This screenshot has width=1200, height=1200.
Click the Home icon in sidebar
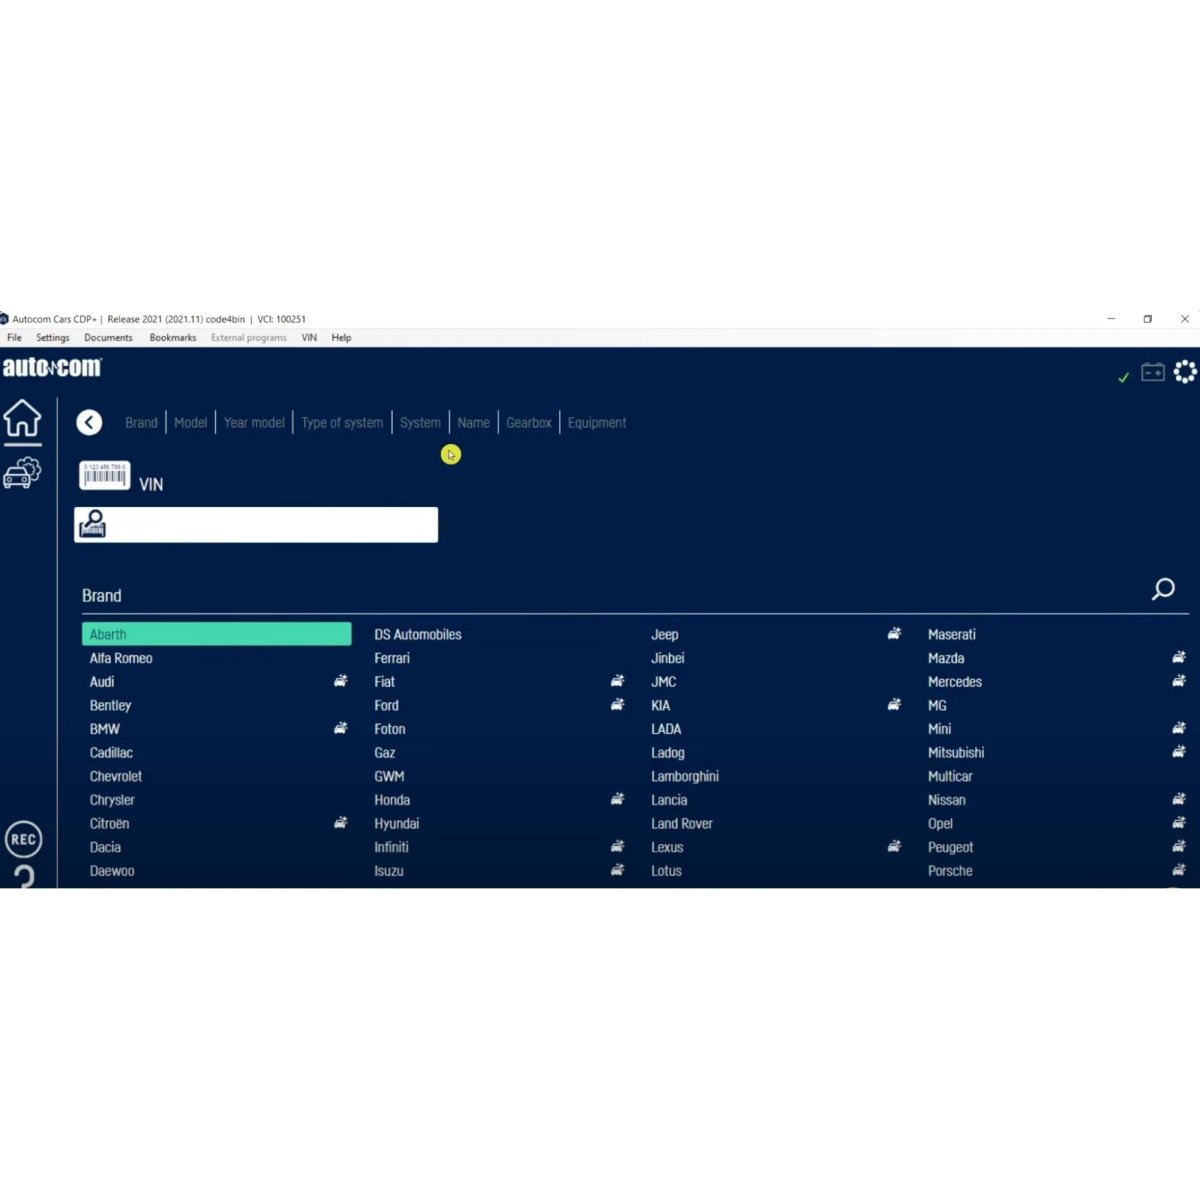click(22, 419)
